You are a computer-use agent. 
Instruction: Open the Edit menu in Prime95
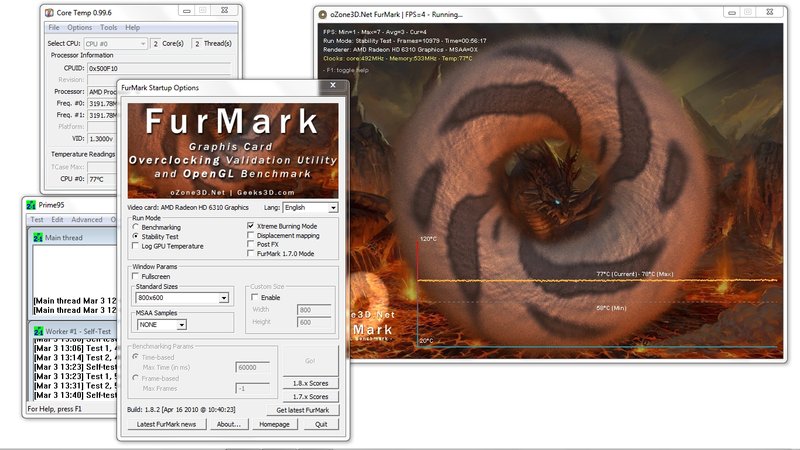point(57,220)
